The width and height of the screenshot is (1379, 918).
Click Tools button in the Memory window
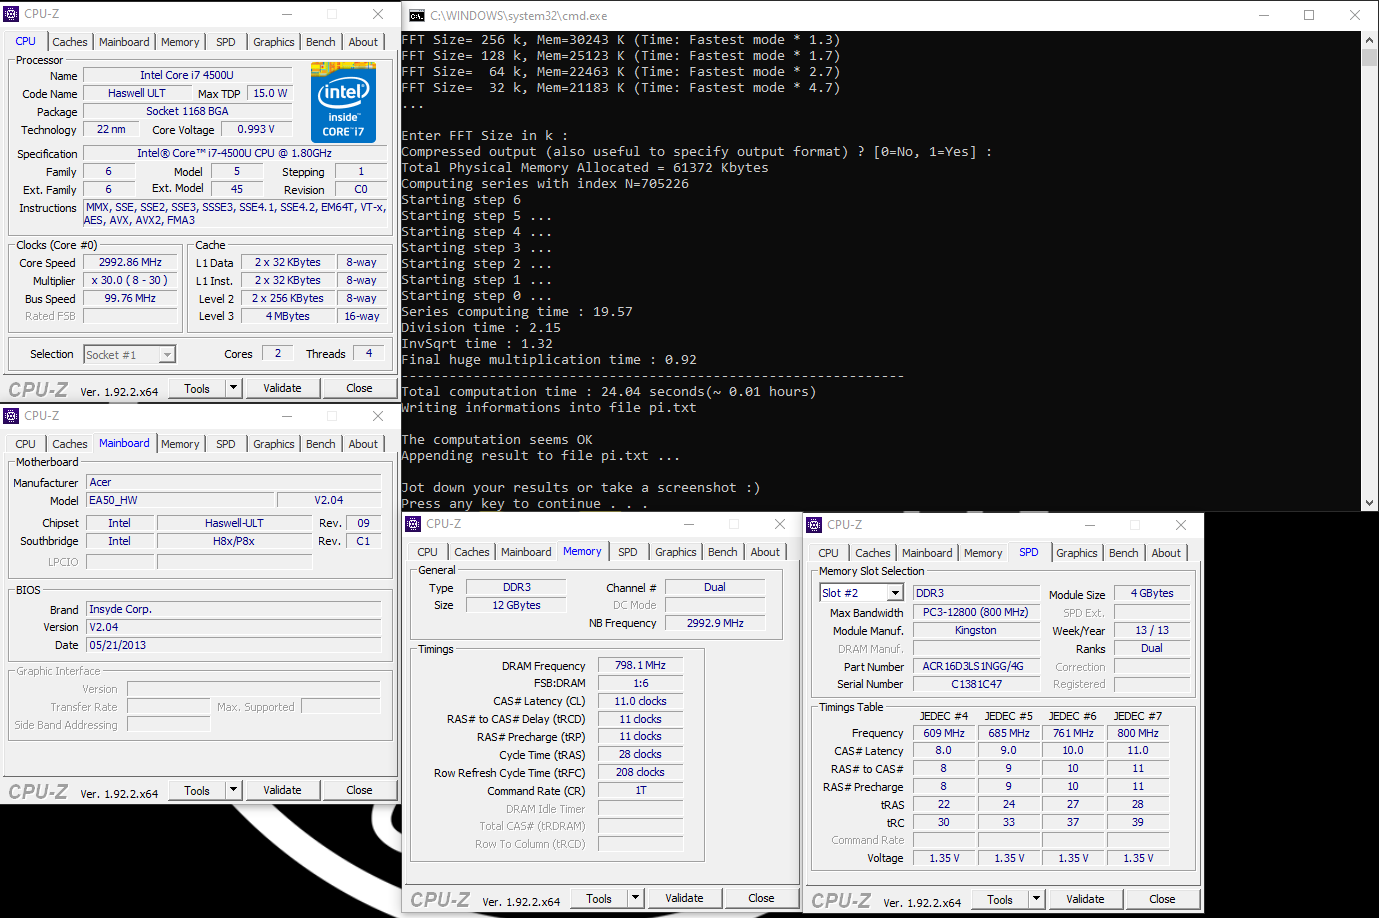coord(599,898)
